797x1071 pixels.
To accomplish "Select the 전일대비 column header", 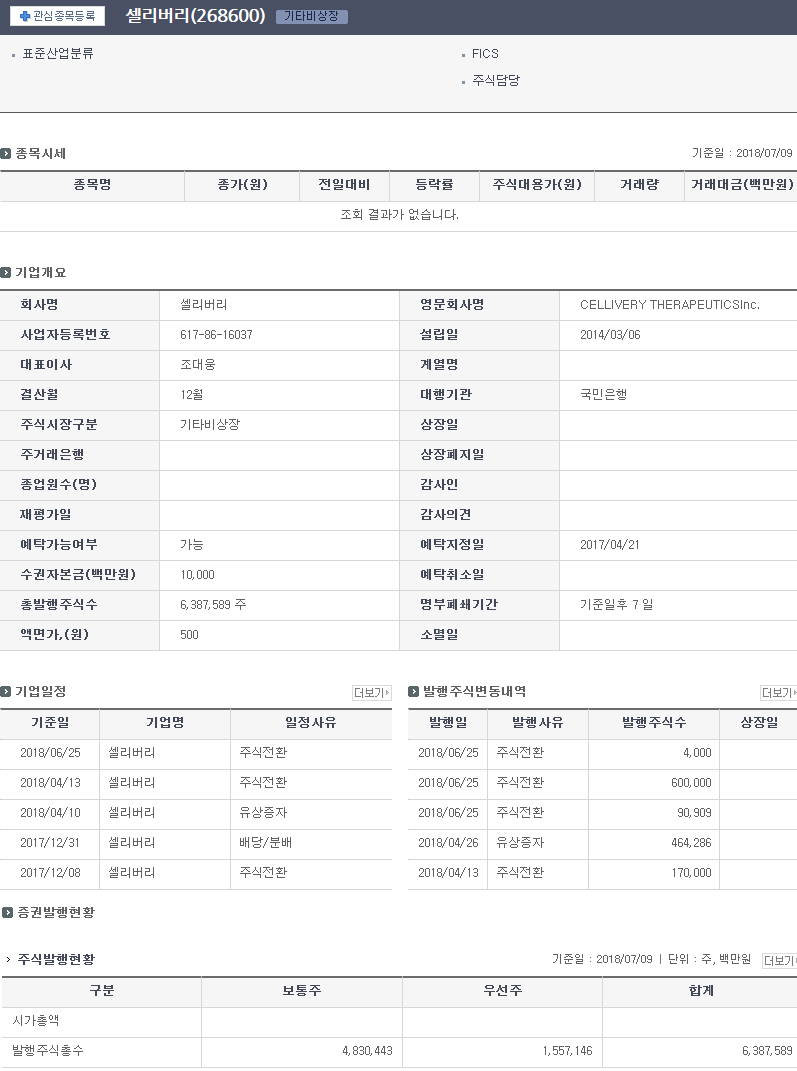I will point(344,185).
